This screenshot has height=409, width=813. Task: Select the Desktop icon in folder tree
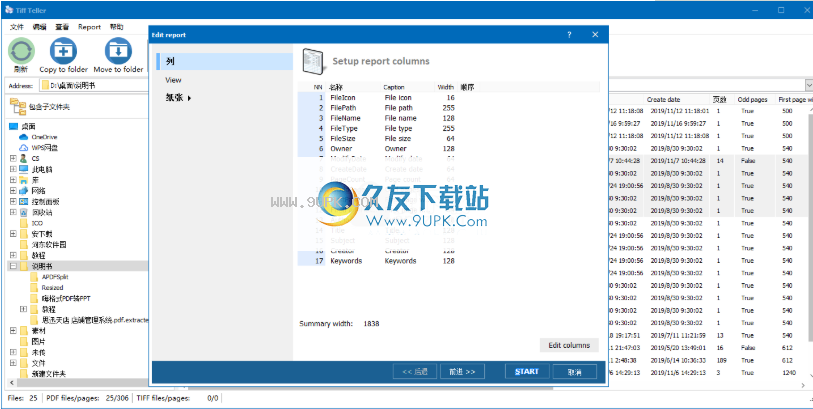pyautogui.click(x=13, y=126)
